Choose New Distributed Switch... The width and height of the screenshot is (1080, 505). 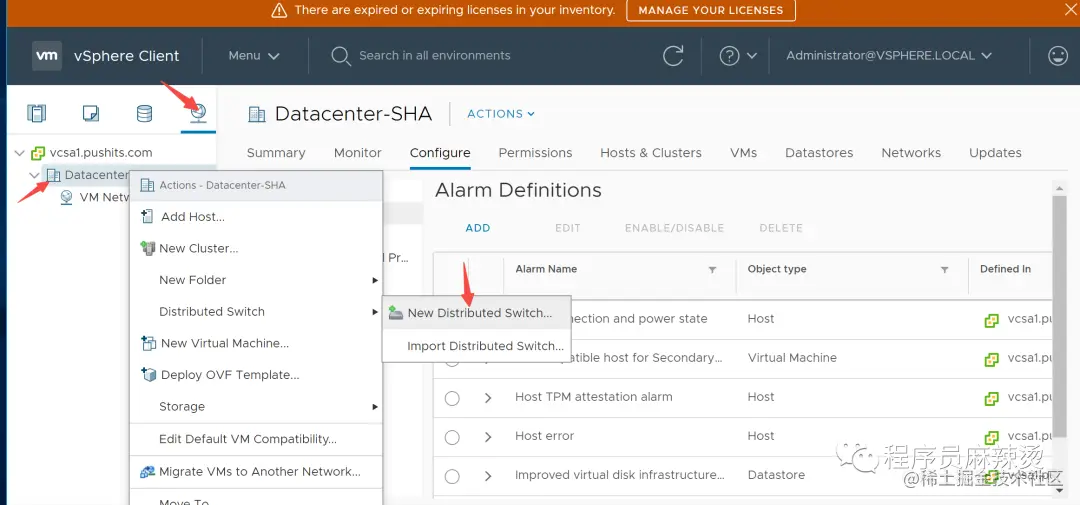tap(477, 313)
